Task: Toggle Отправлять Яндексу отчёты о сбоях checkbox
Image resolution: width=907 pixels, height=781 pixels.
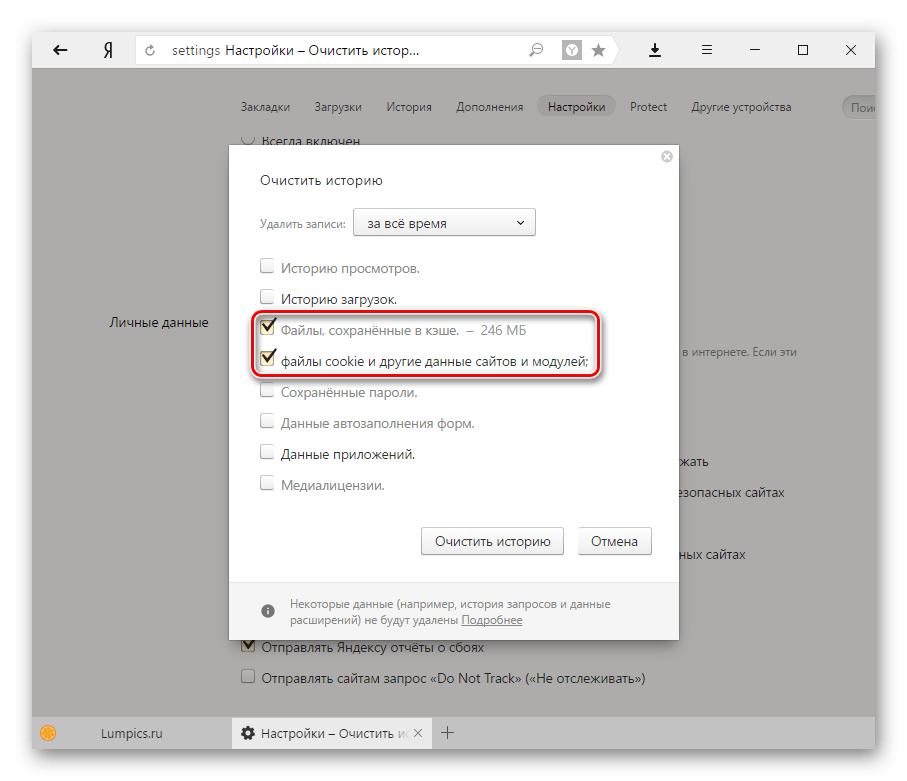Action: pos(248,646)
